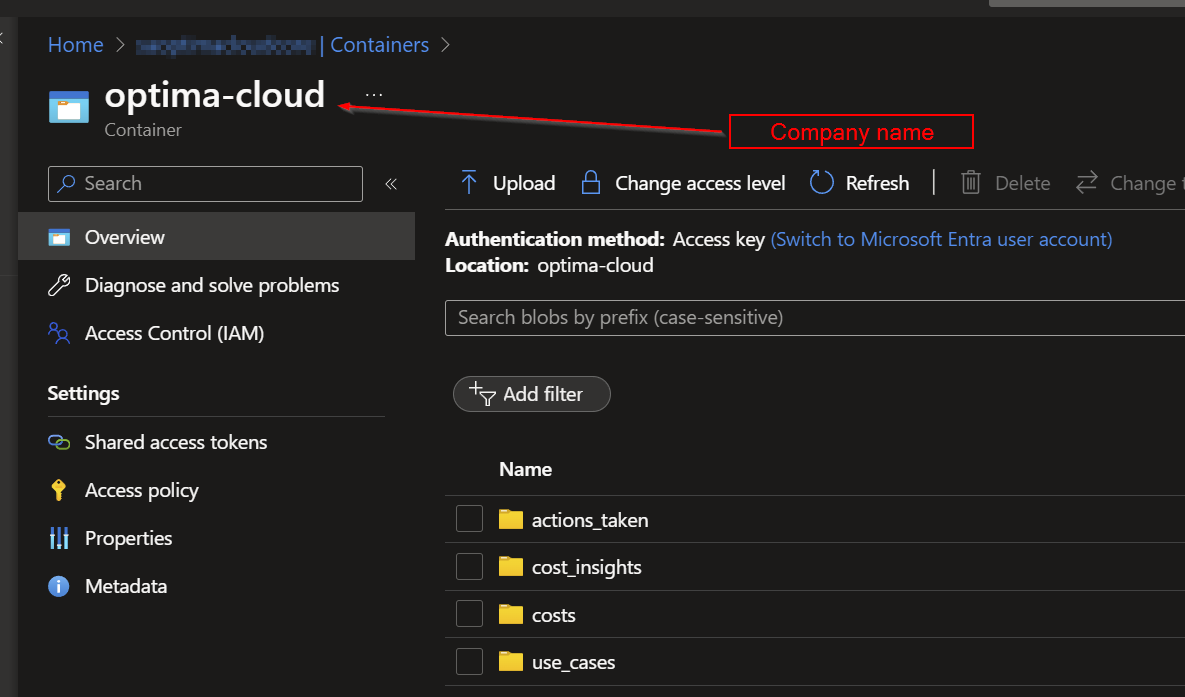This screenshot has height=697, width=1185.
Task: Click the optima-cloud container title
Action: tap(215, 95)
